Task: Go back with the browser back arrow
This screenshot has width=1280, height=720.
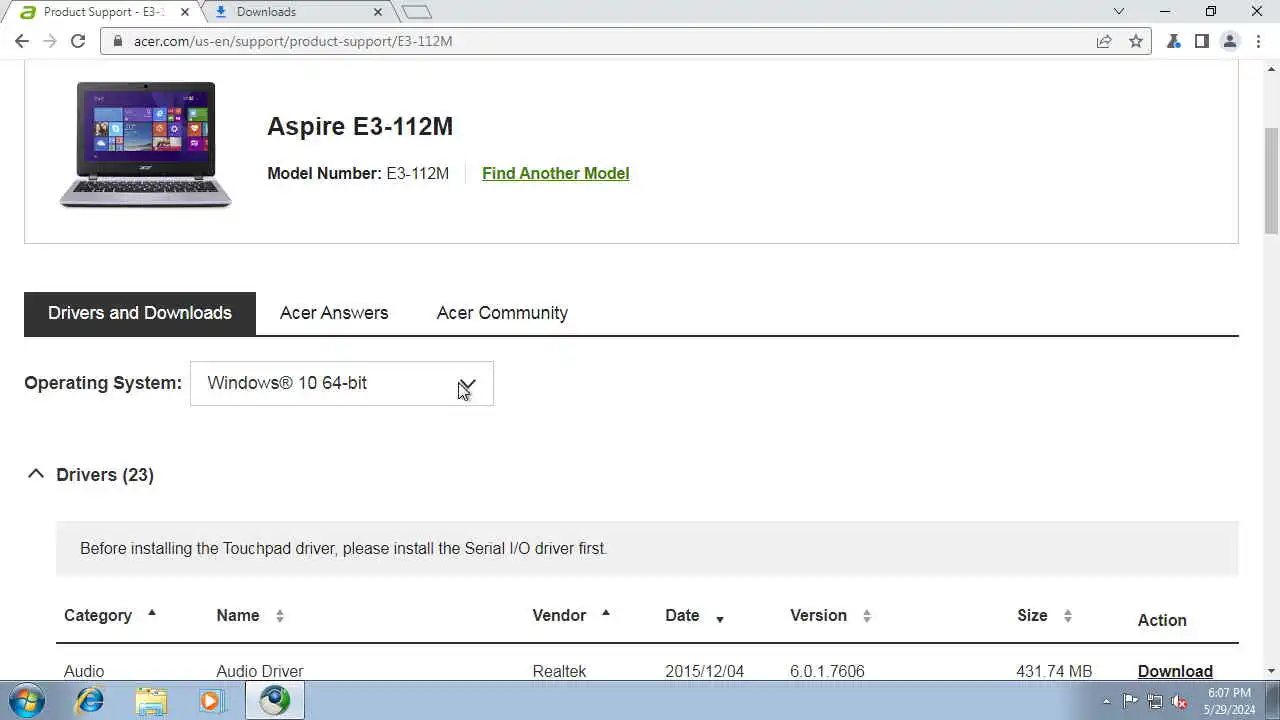Action: tap(22, 41)
